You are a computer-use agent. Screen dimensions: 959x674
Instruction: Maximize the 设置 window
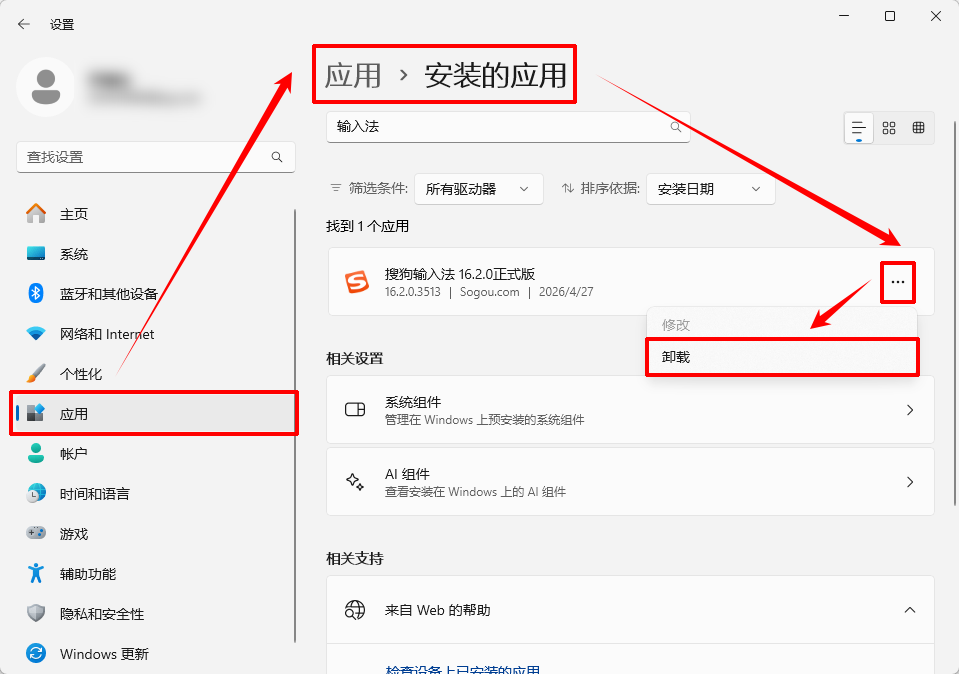[x=890, y=15]
